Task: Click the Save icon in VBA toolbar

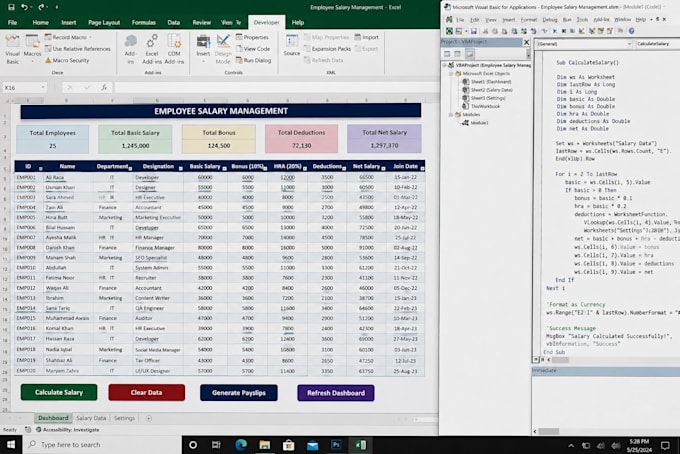Action: [x=474, y=31]
